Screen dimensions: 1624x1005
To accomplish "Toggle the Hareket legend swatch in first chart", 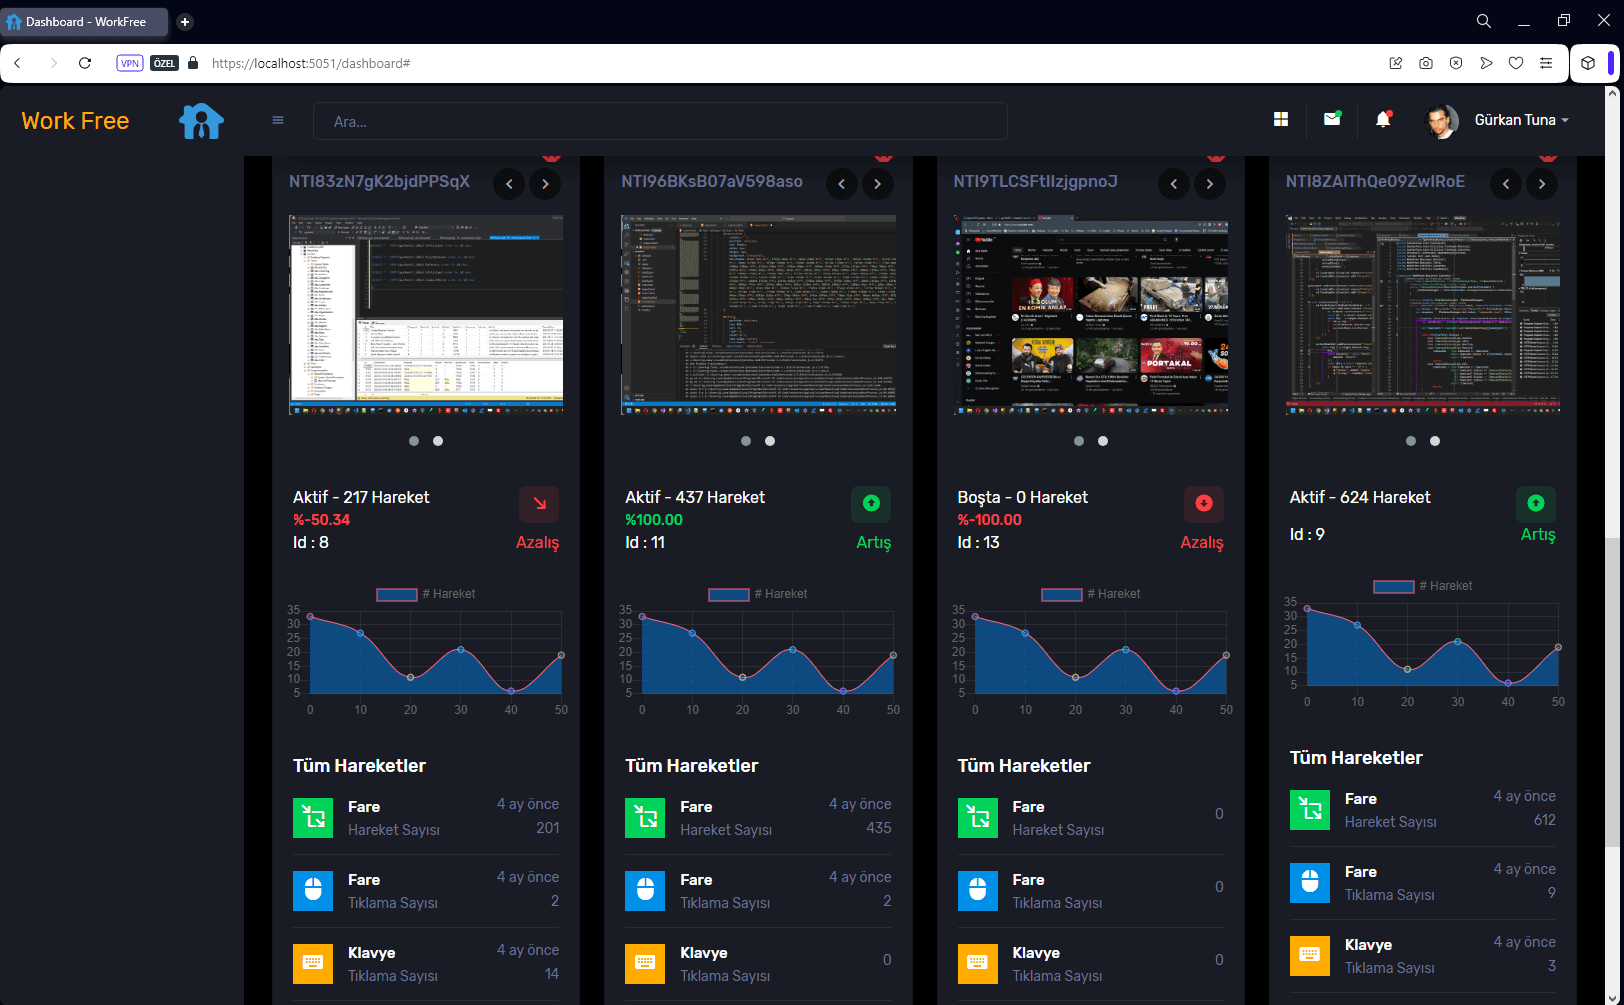I will point(397,595).
